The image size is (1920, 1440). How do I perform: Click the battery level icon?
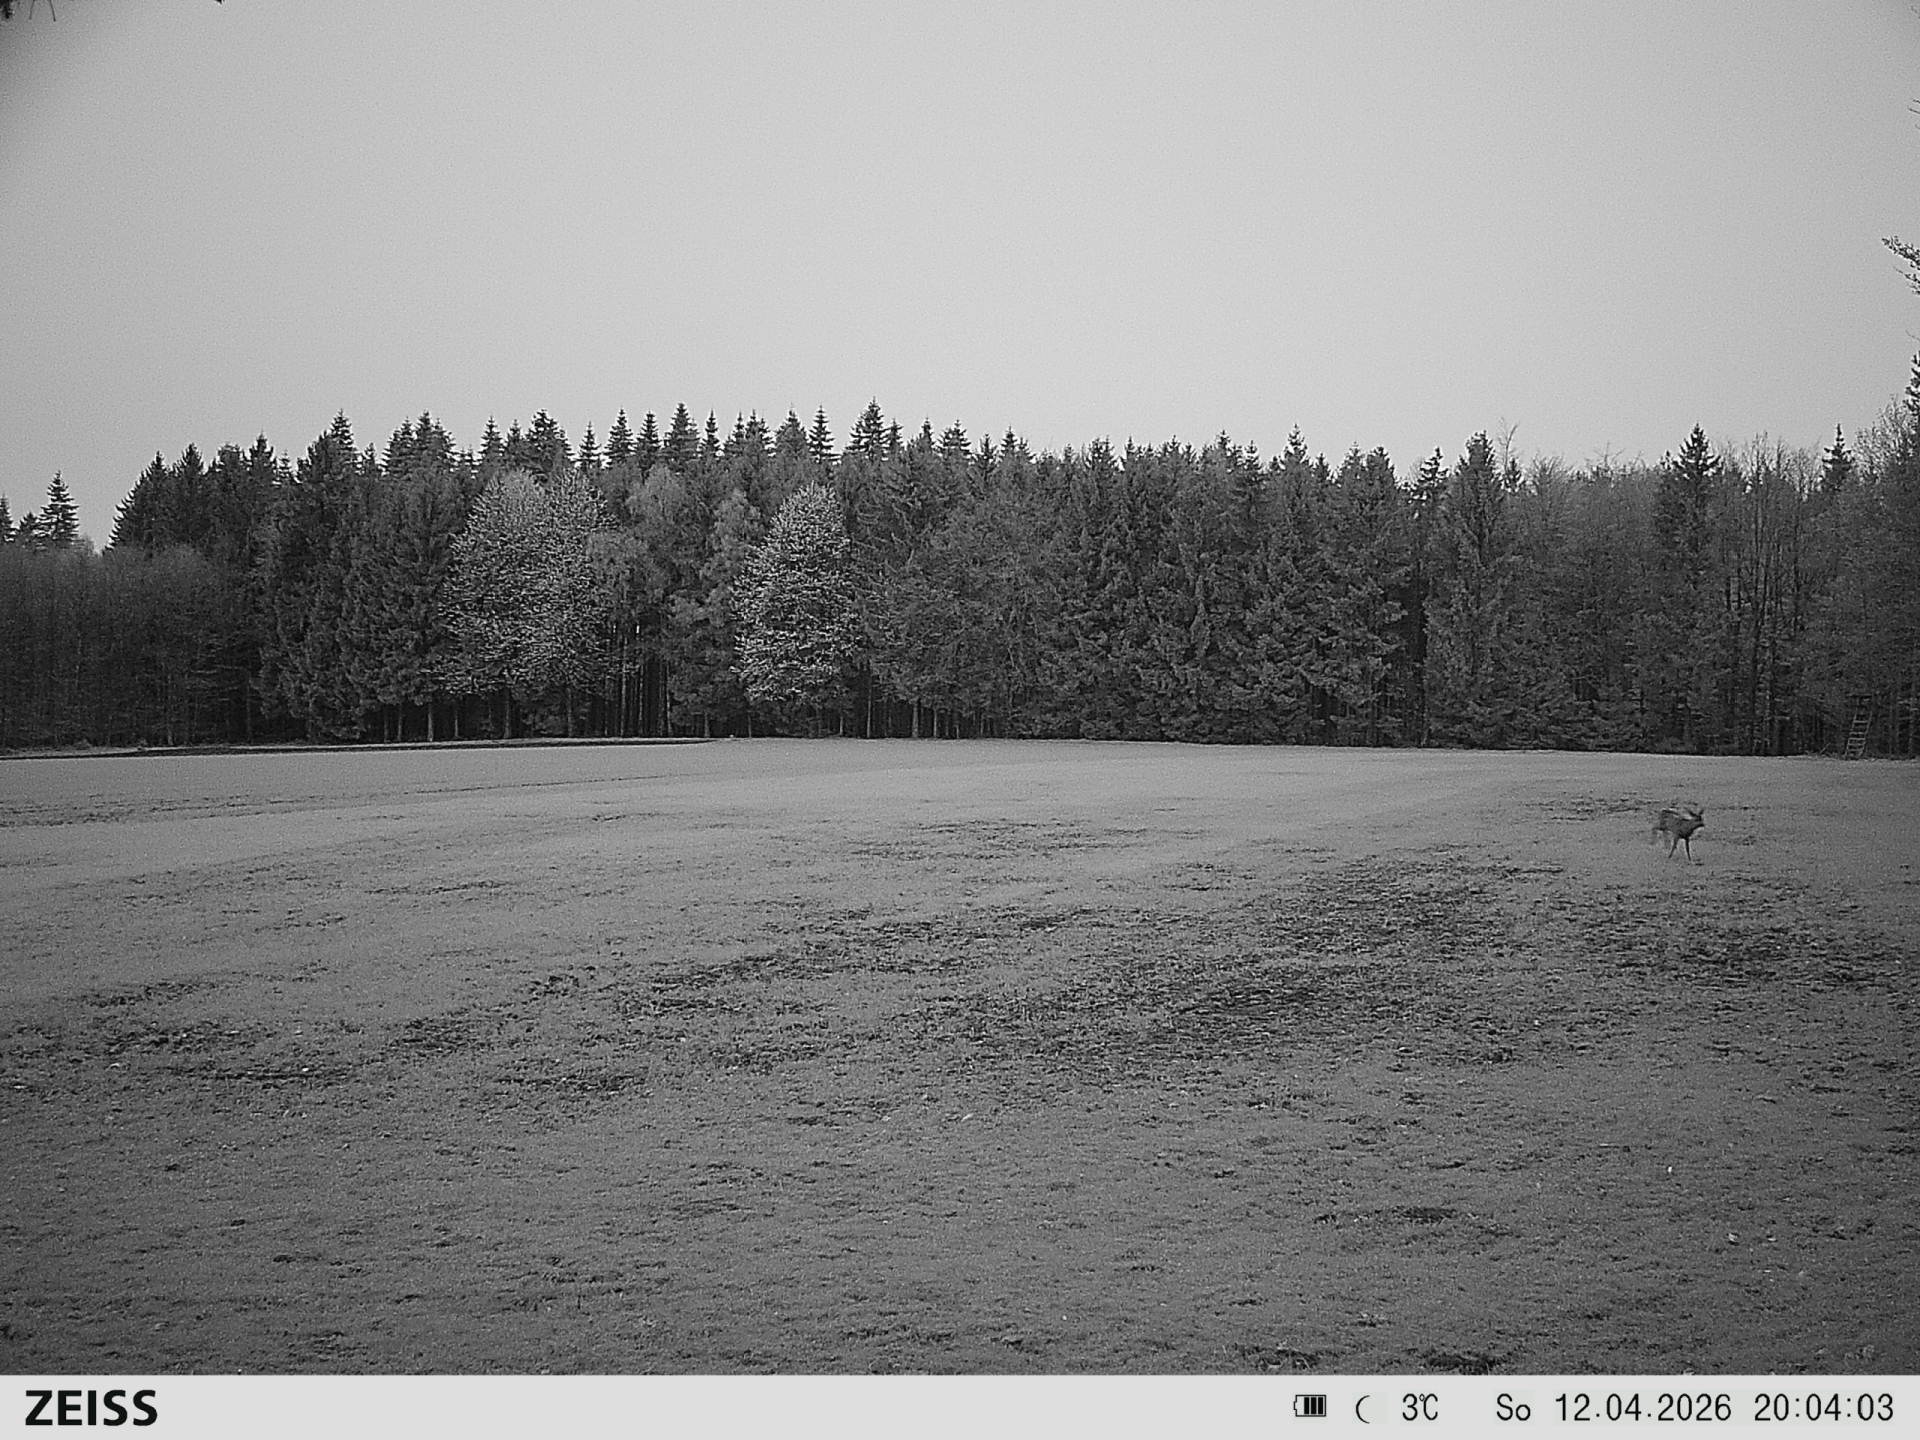tap(1310, 1407)
